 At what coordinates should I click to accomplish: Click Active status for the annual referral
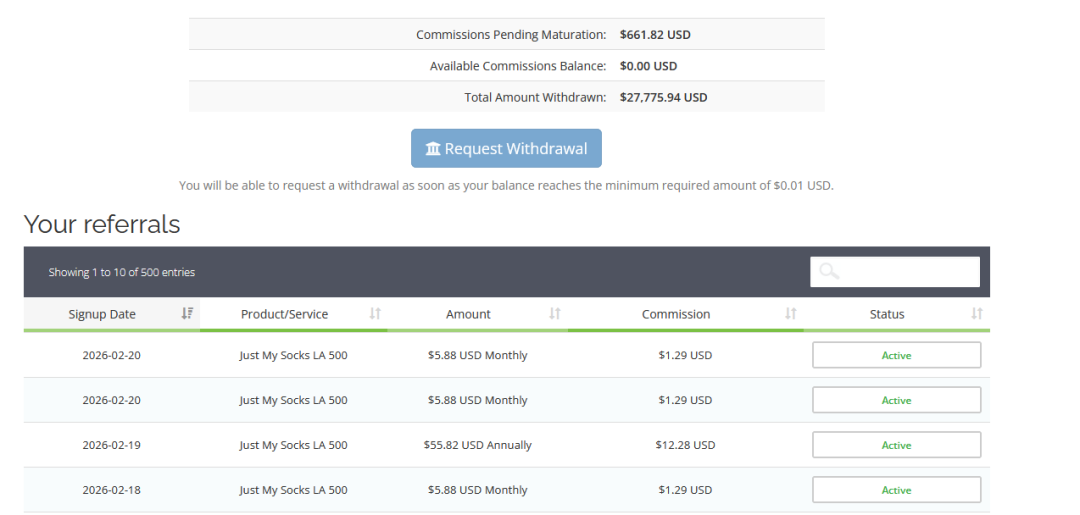[896, 445]
